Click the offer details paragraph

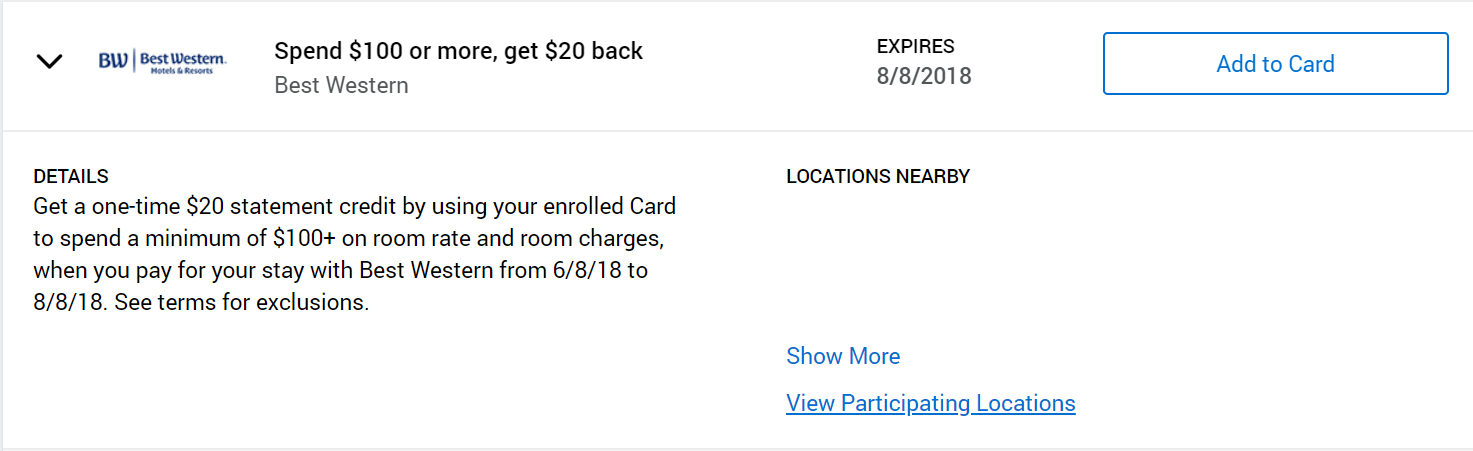[x=355, y=254]
